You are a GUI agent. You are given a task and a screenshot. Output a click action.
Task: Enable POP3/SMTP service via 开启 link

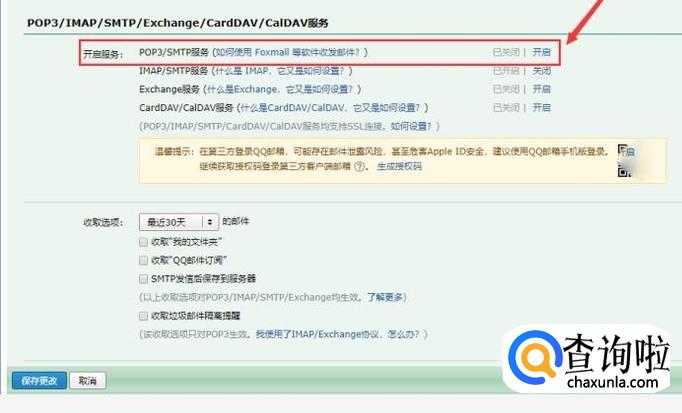point(542,52)
